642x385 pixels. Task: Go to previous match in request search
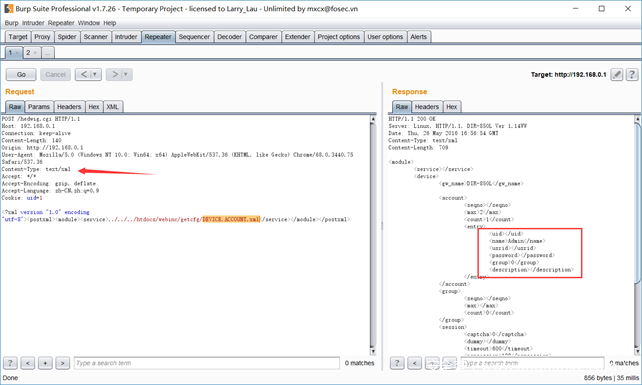(28, 363)
